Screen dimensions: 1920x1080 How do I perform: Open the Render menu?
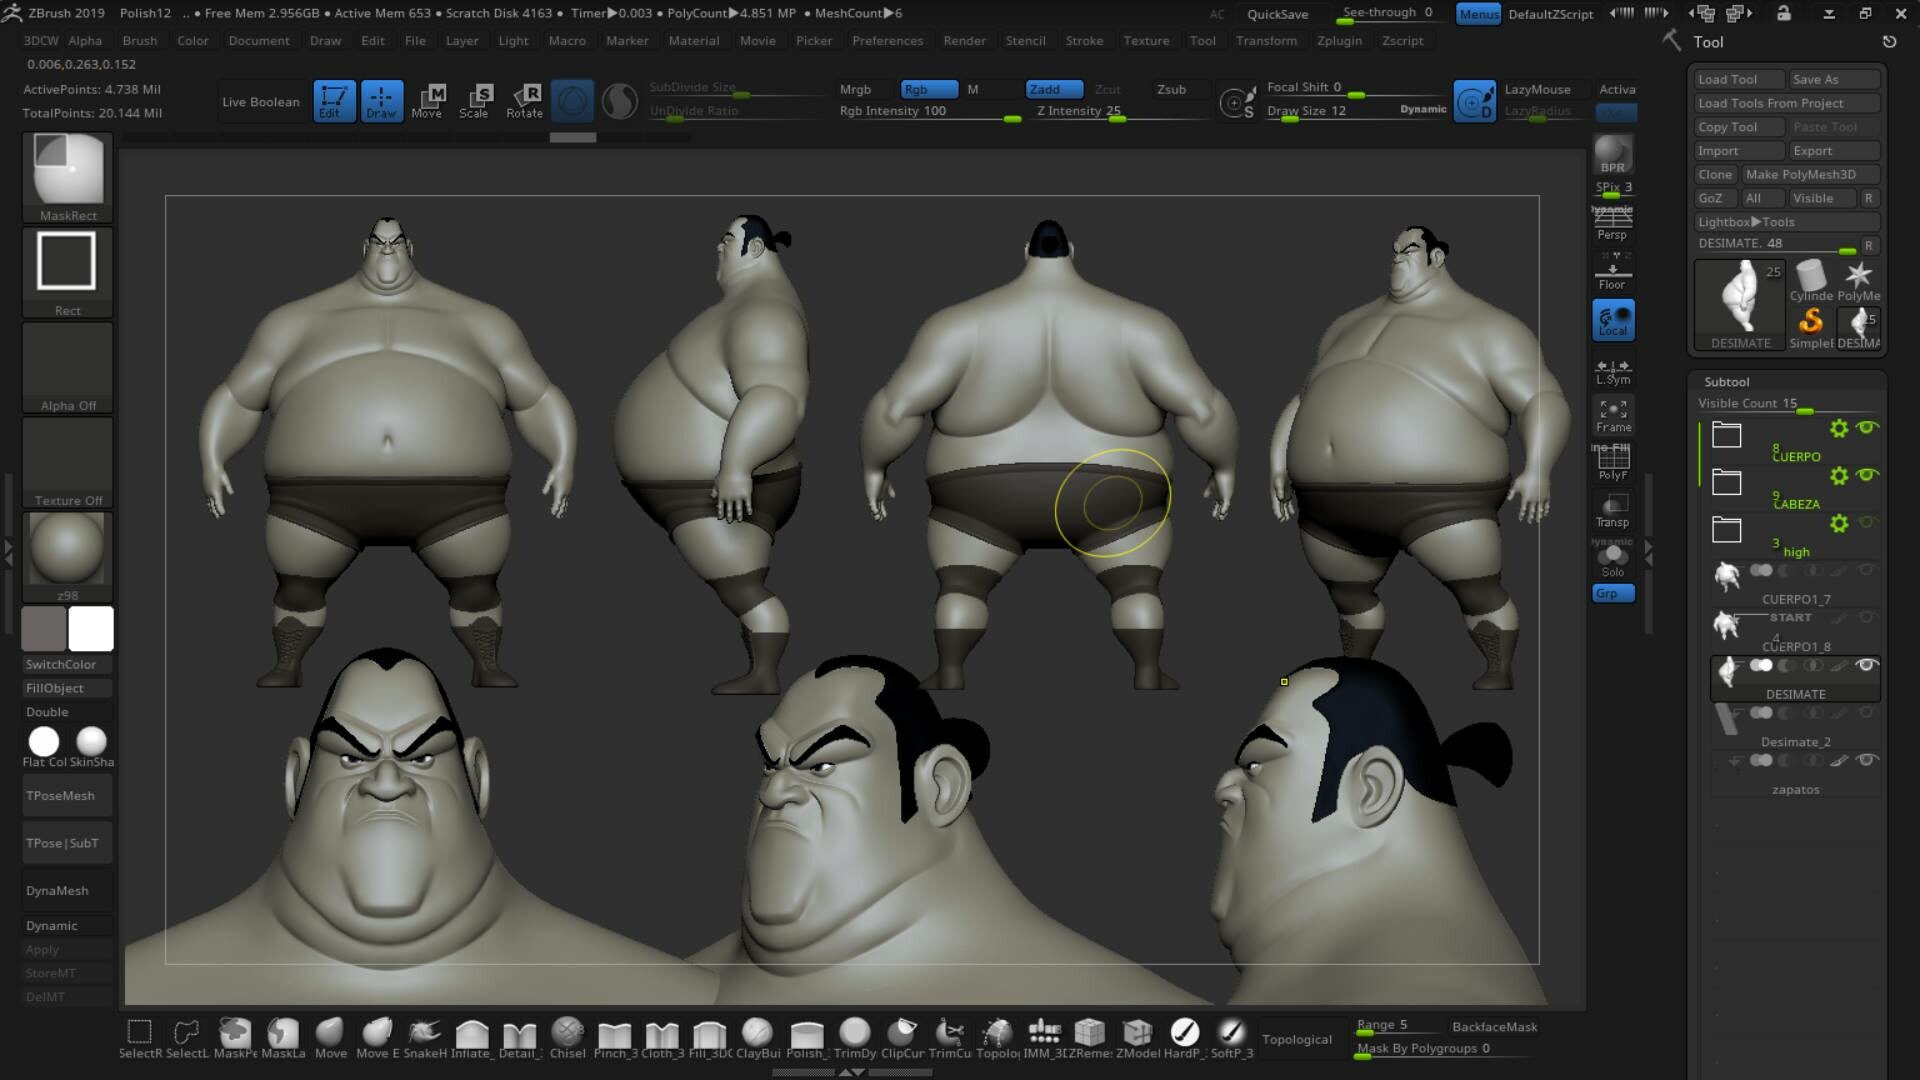point(964,41)
